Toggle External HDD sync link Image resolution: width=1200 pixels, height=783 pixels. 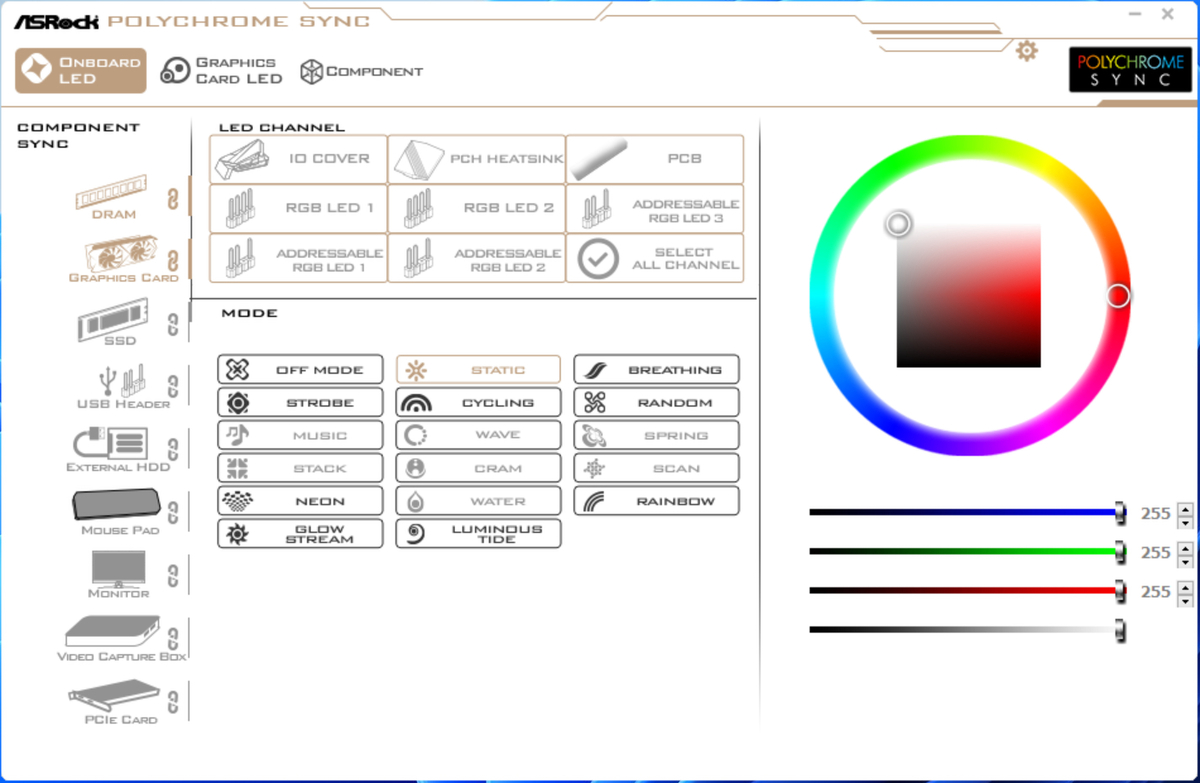(172, 449)
